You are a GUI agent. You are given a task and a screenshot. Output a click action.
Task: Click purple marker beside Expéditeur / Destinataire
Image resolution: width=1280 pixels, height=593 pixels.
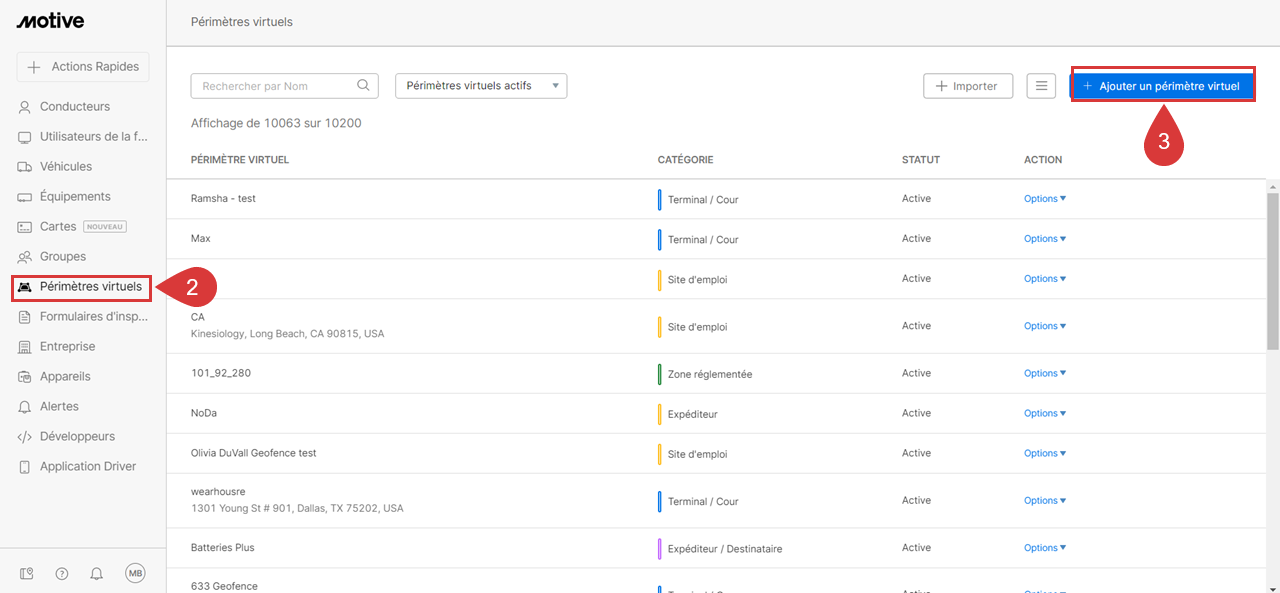pos(659,548)
